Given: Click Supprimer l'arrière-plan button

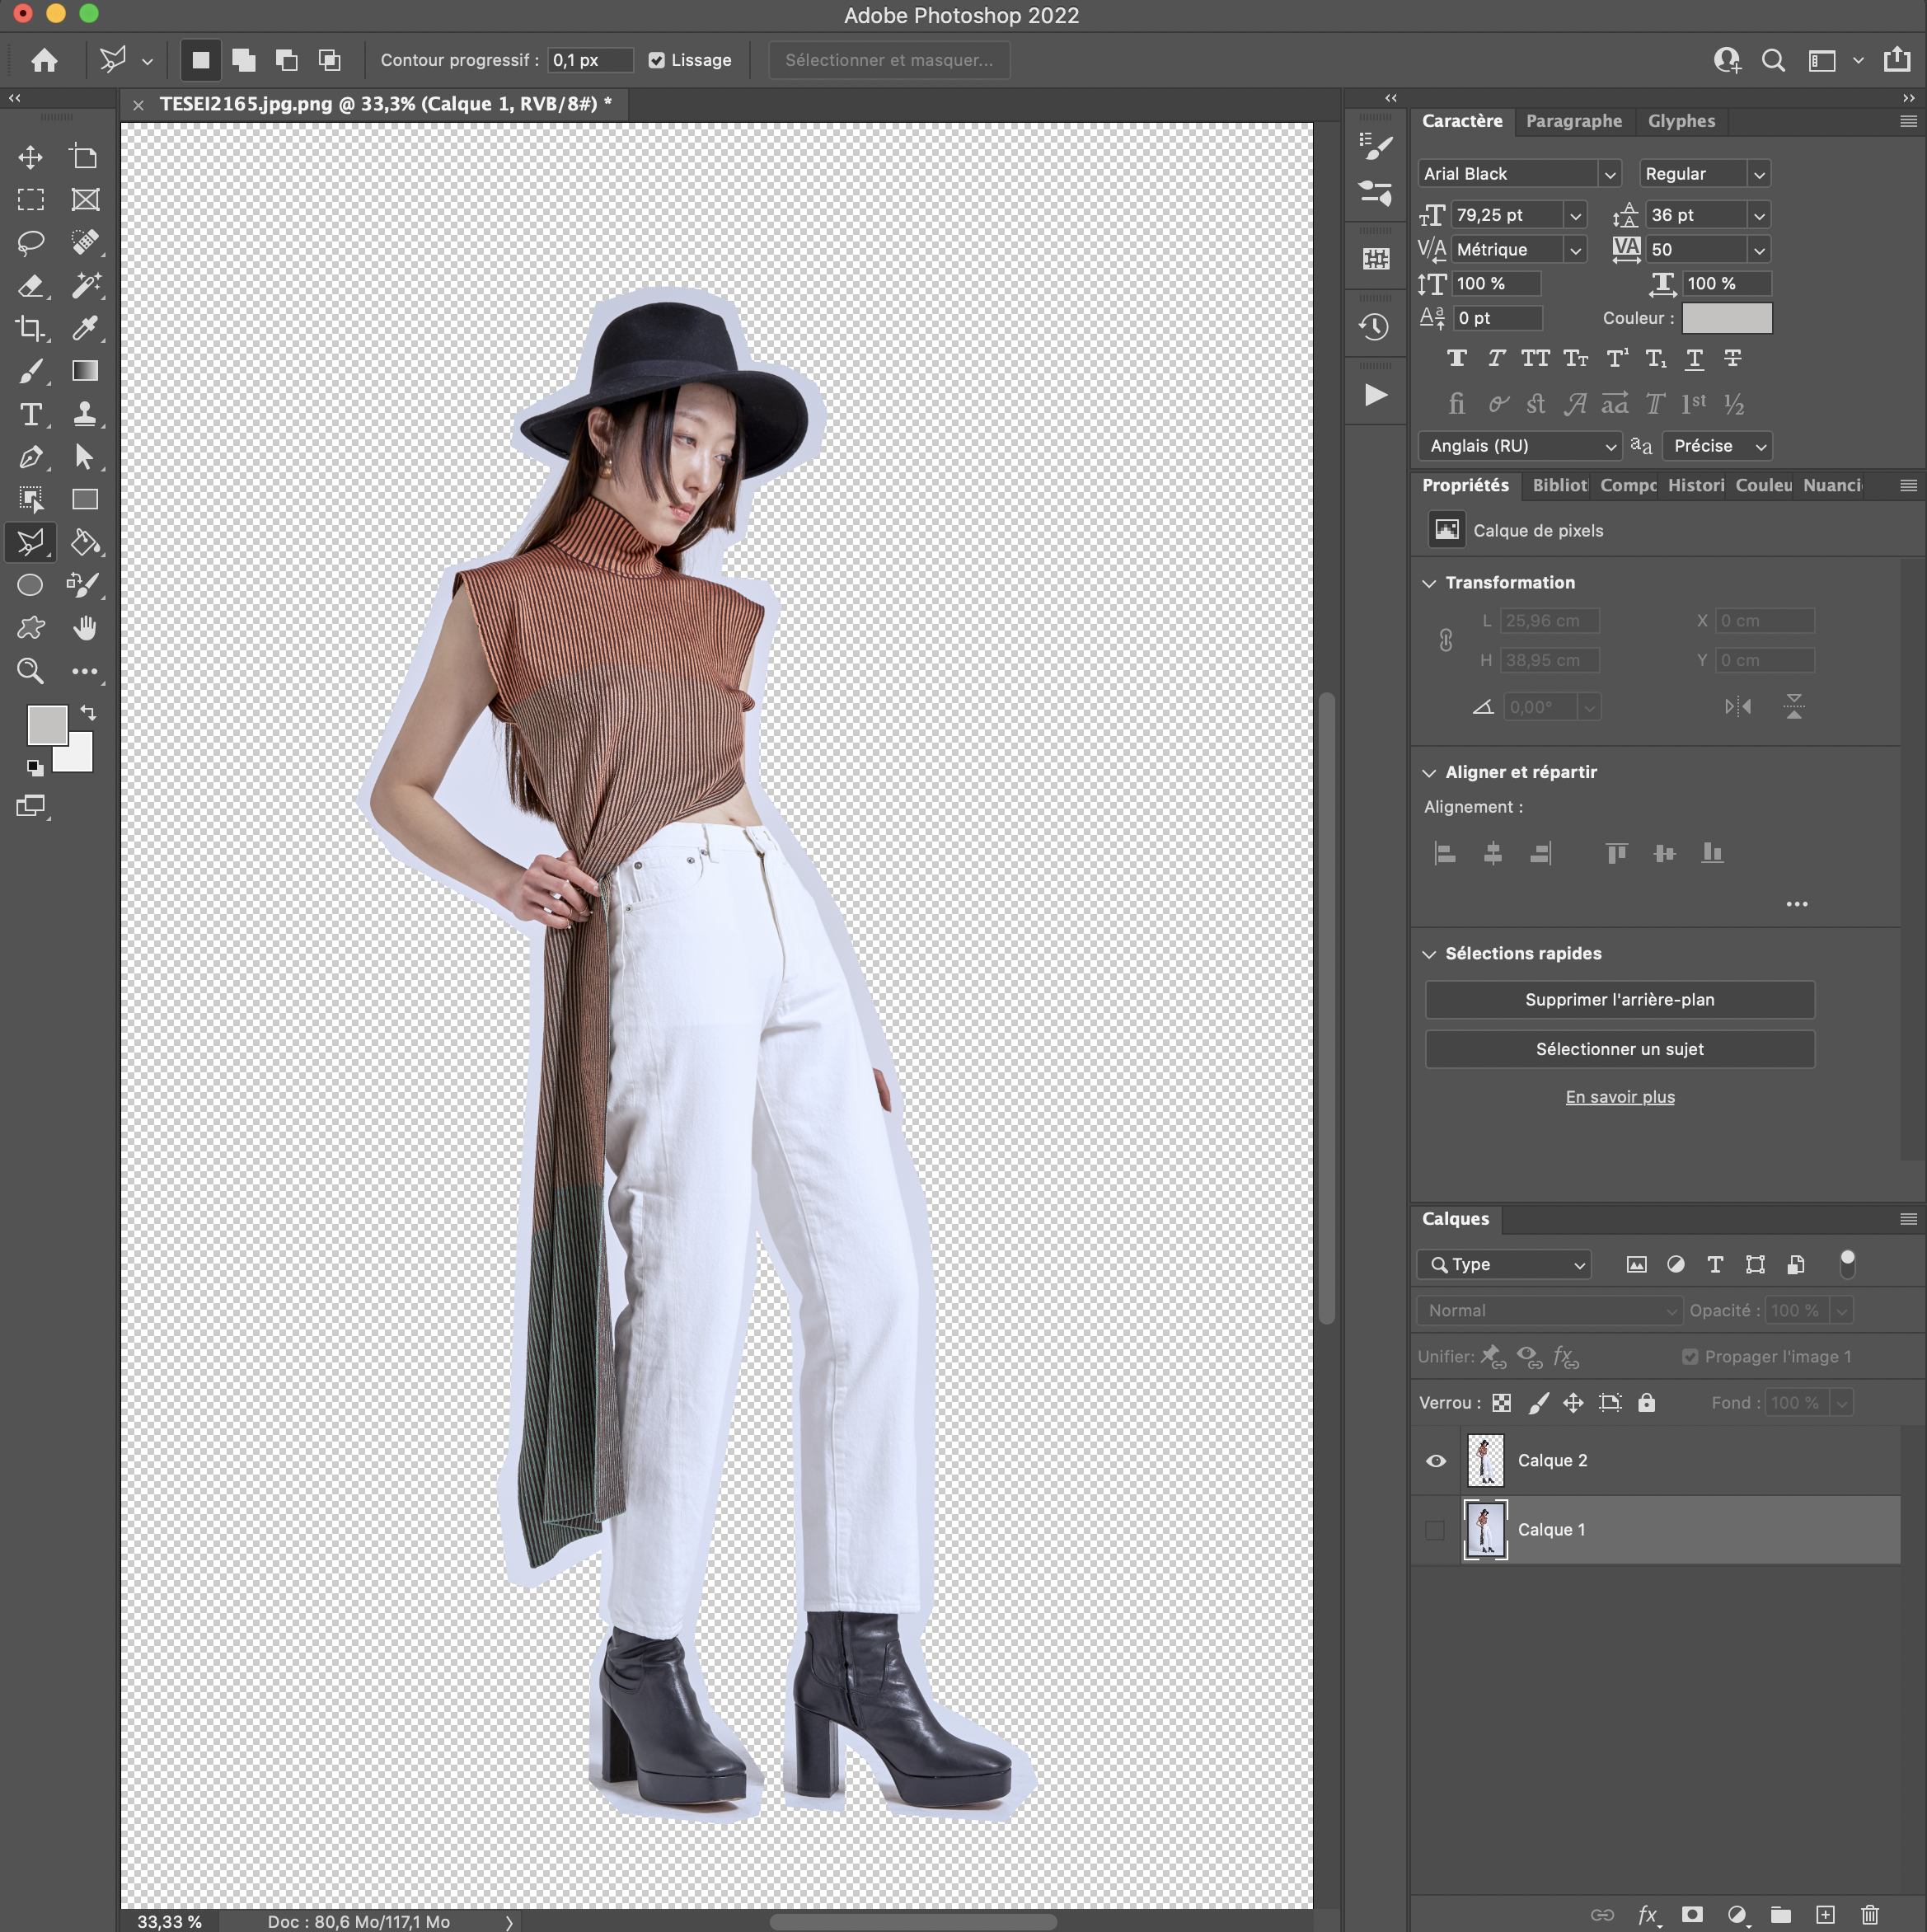Looking at the screenshot, I should [1619, 999].
